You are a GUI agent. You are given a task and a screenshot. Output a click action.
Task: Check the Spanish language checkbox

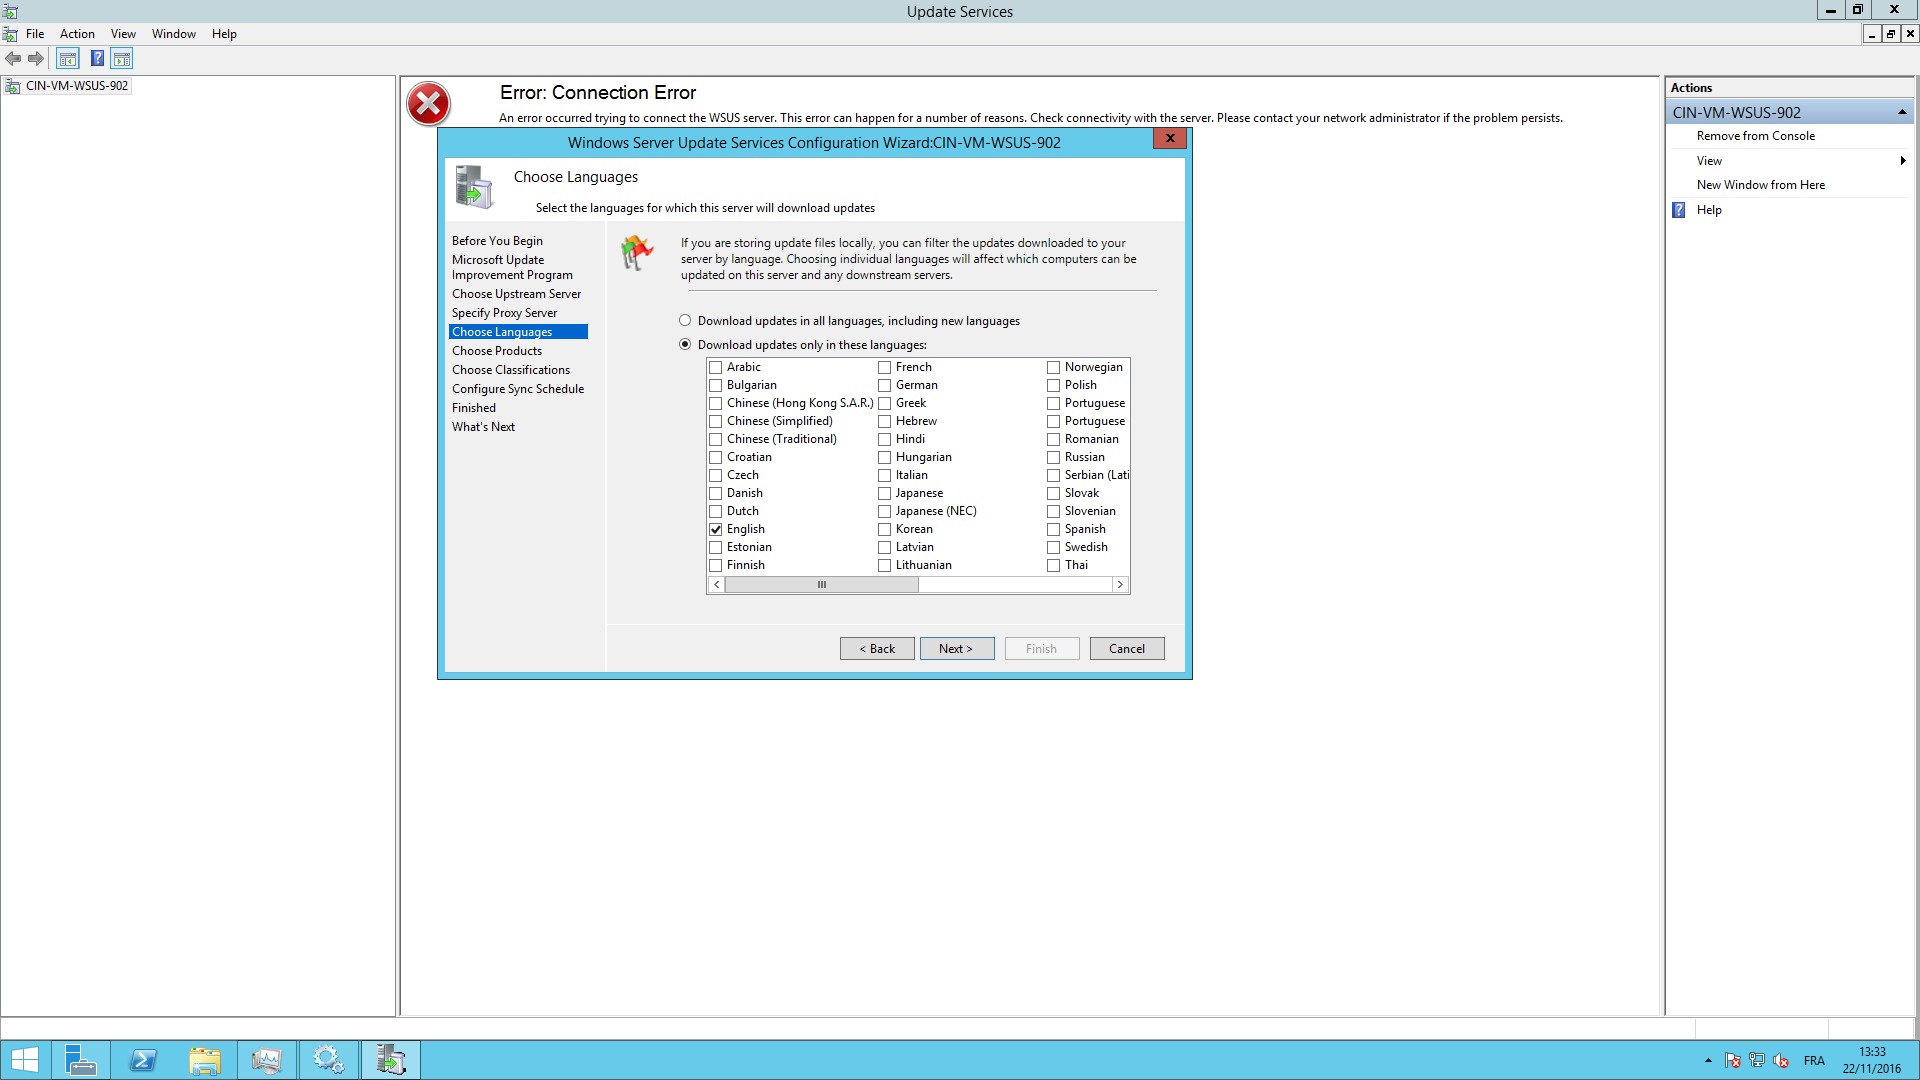pos(1054,530)
